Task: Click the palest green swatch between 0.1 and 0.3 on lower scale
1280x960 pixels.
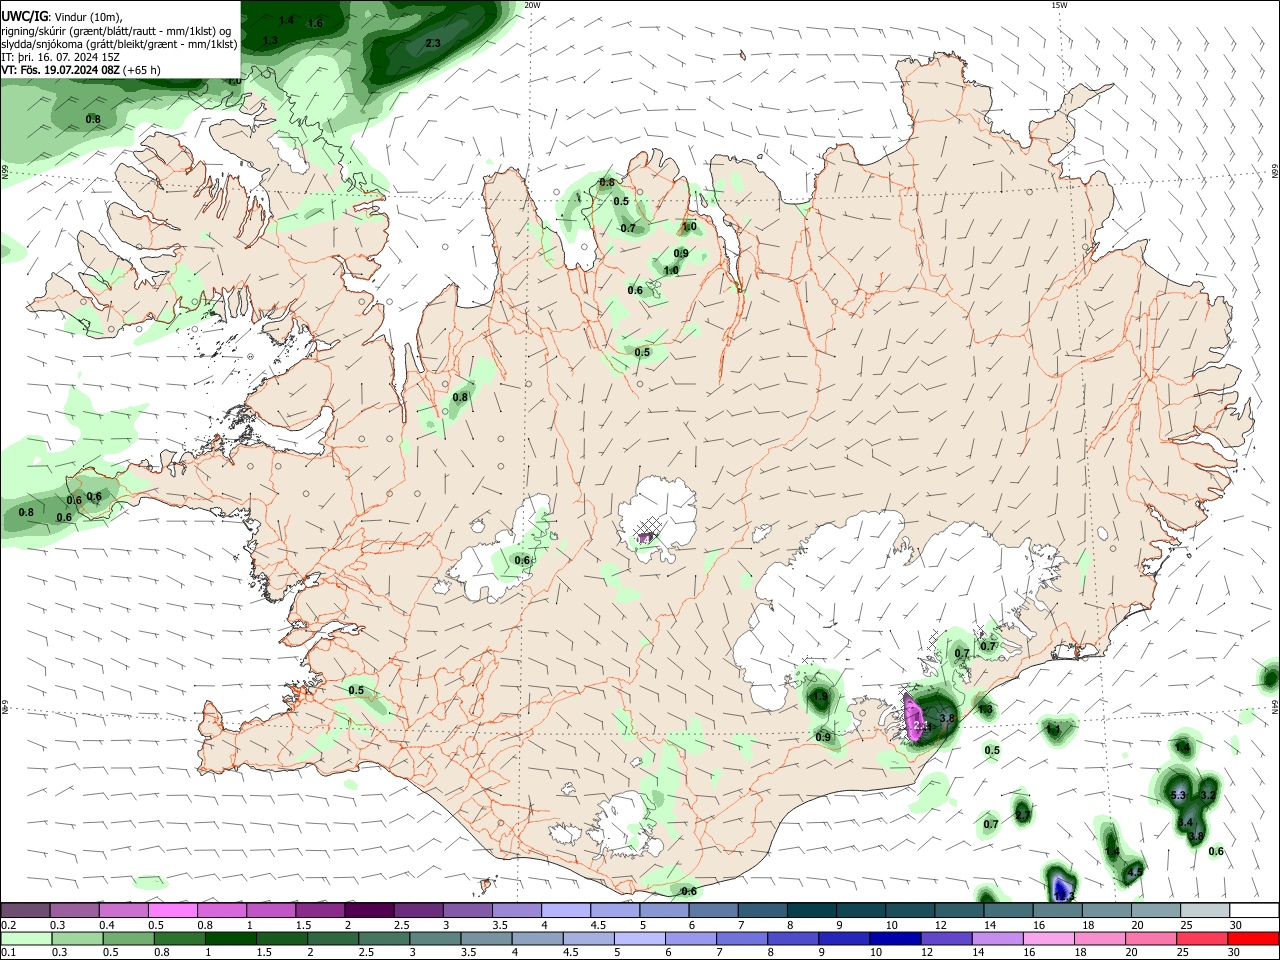Action: tap(25, 939)
